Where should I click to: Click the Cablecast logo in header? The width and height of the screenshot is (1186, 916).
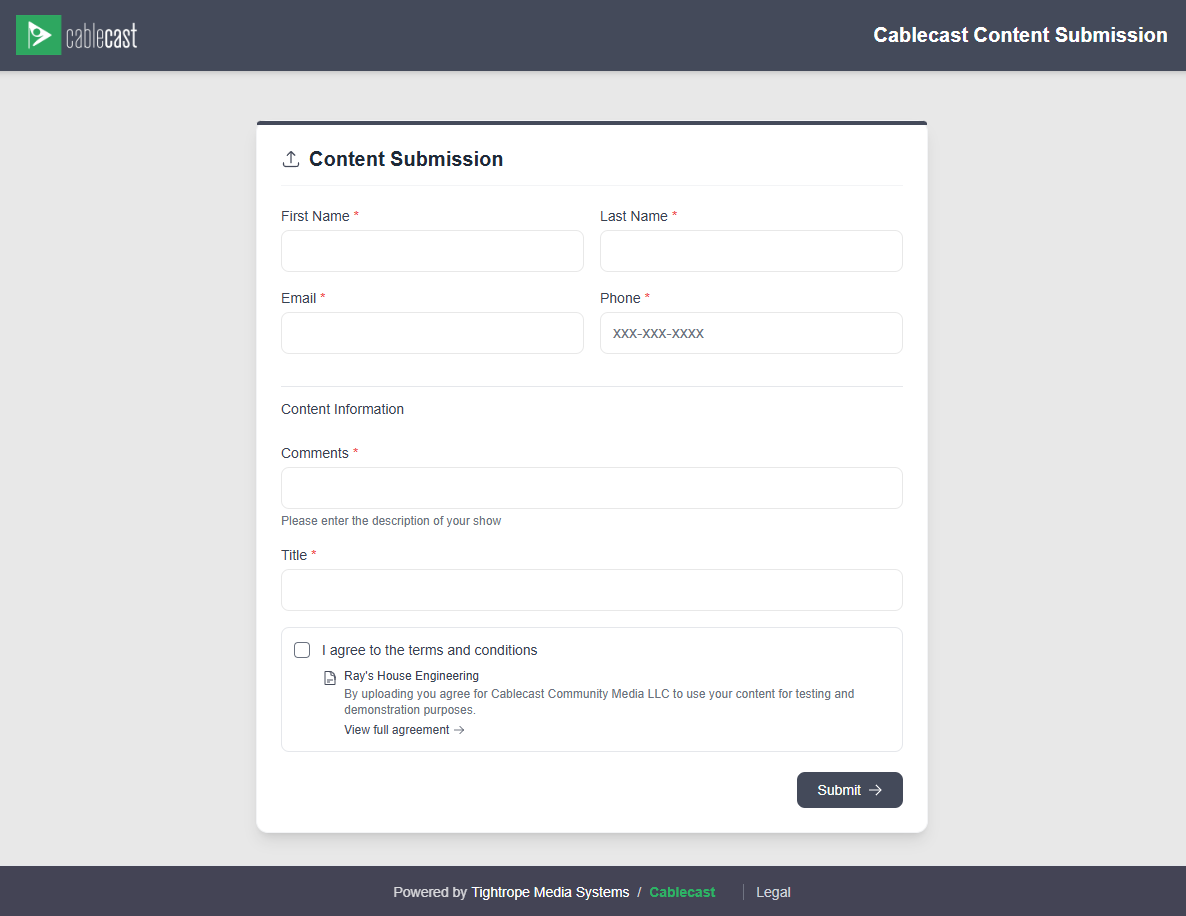pos(76,35)
